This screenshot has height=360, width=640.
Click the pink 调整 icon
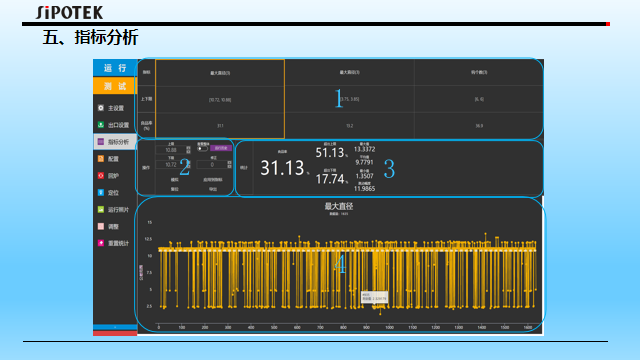(x=101, y=226)
